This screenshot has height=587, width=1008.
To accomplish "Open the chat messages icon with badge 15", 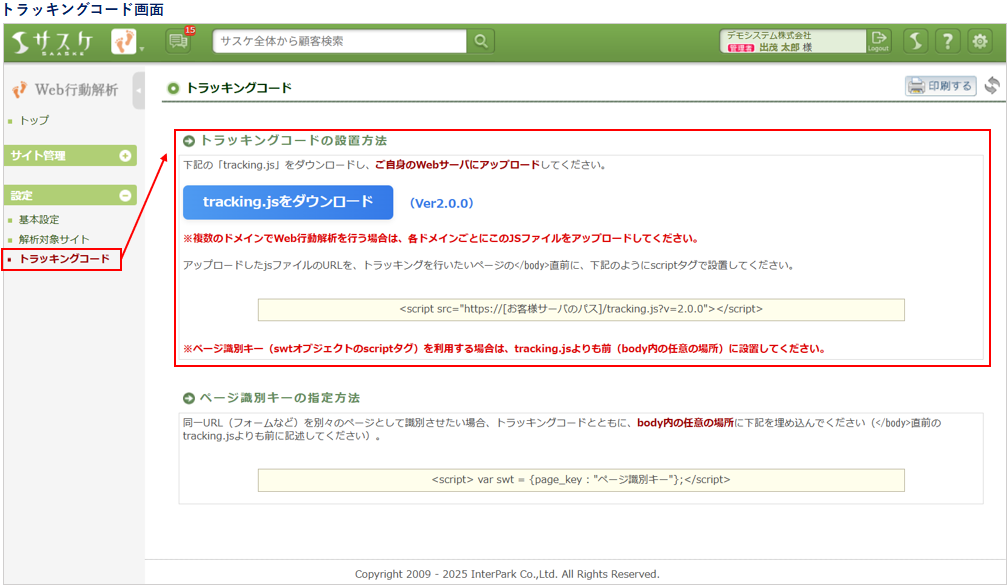I will pos(178,42).
